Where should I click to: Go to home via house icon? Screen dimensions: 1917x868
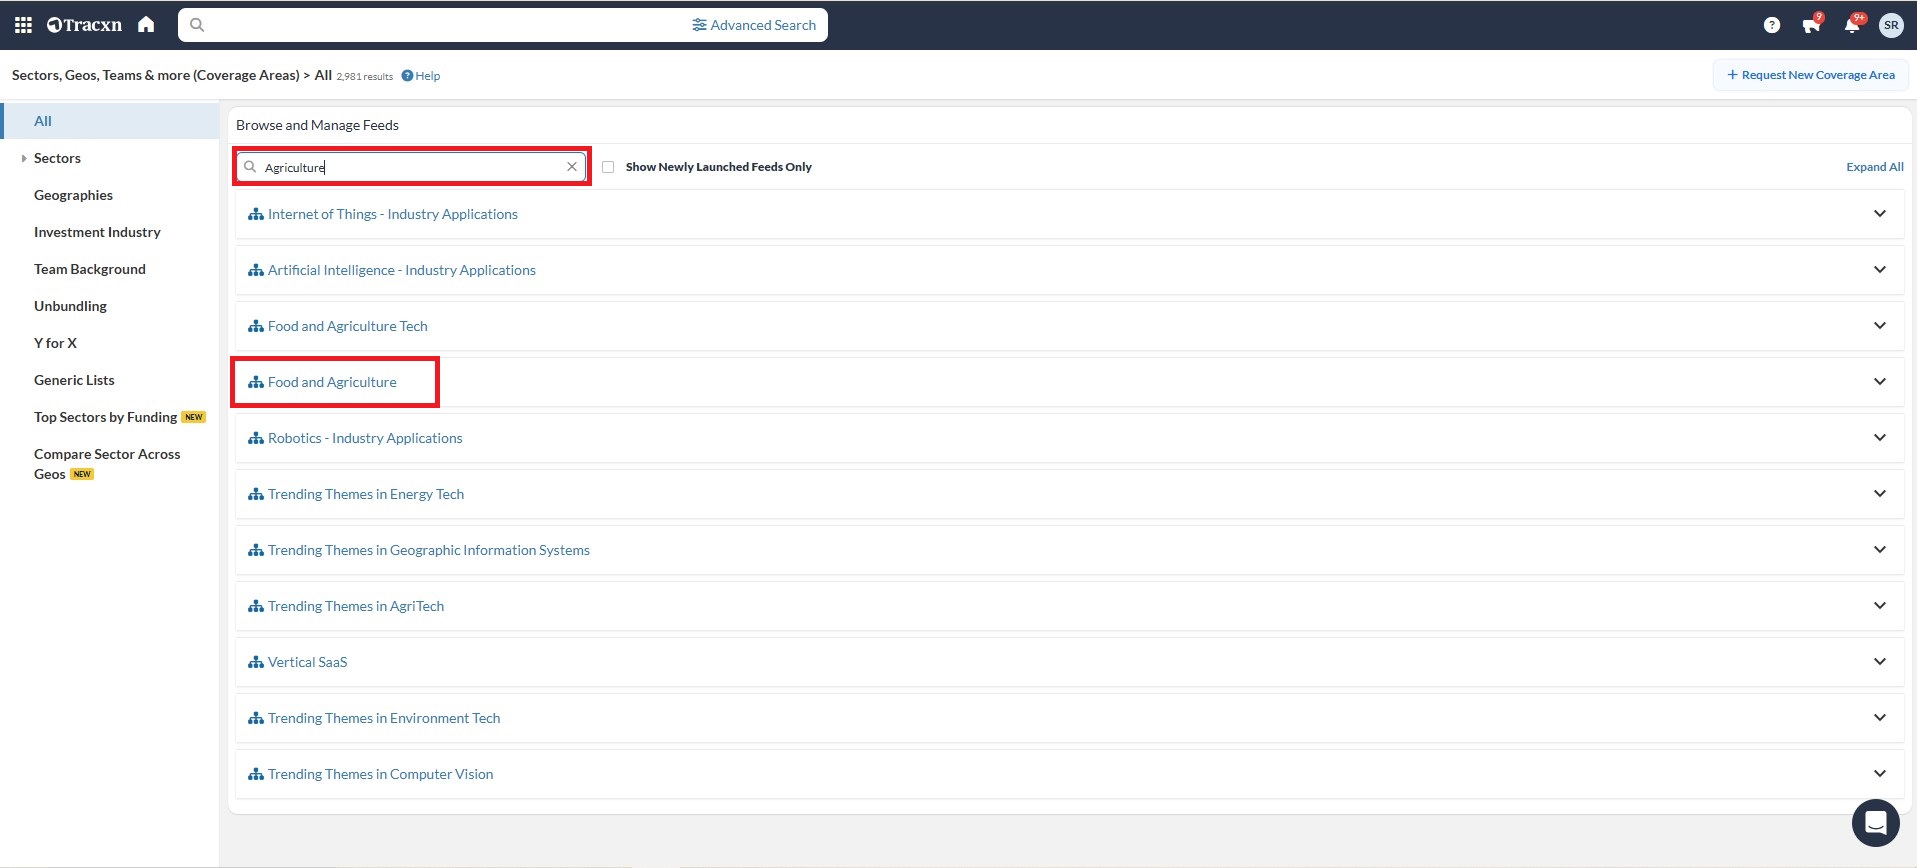pyautogui.click(x=146, y=25)
